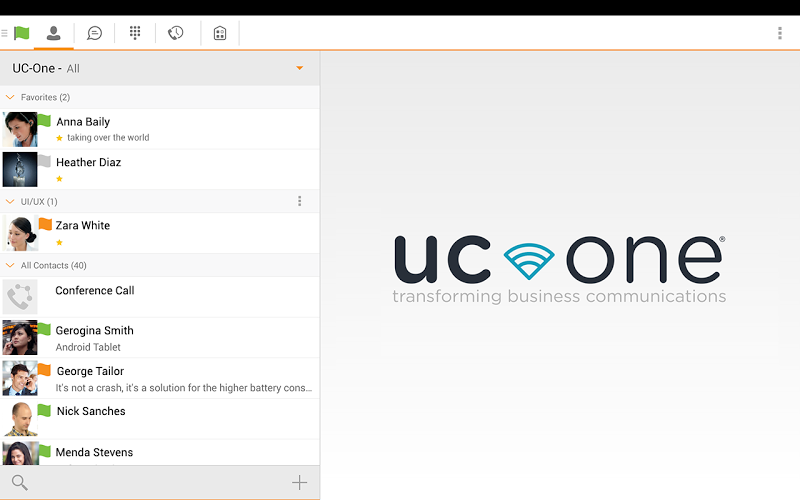Open the call history tab
The image size is (800, 500).
(176, 33)
